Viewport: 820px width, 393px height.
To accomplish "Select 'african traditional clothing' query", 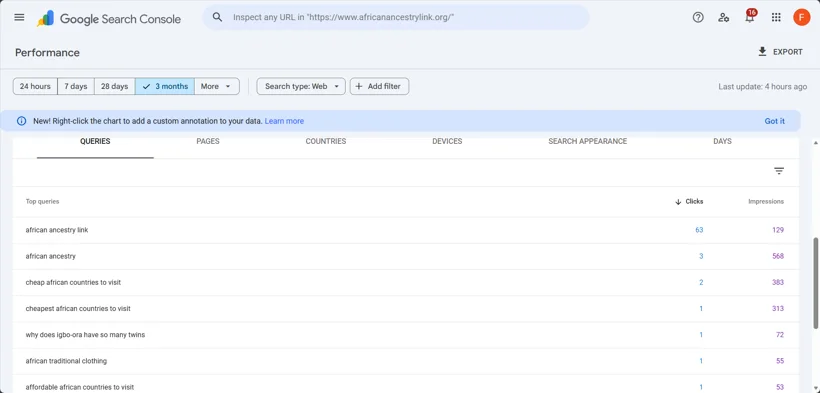I will click(66, 361).
